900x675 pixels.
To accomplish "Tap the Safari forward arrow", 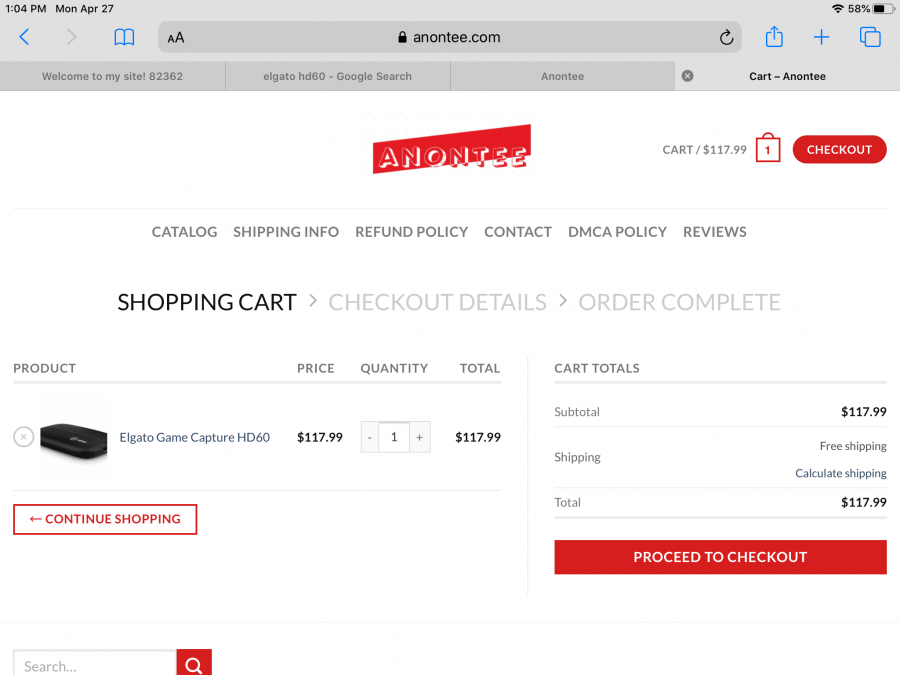I will [x=71, y=37].
